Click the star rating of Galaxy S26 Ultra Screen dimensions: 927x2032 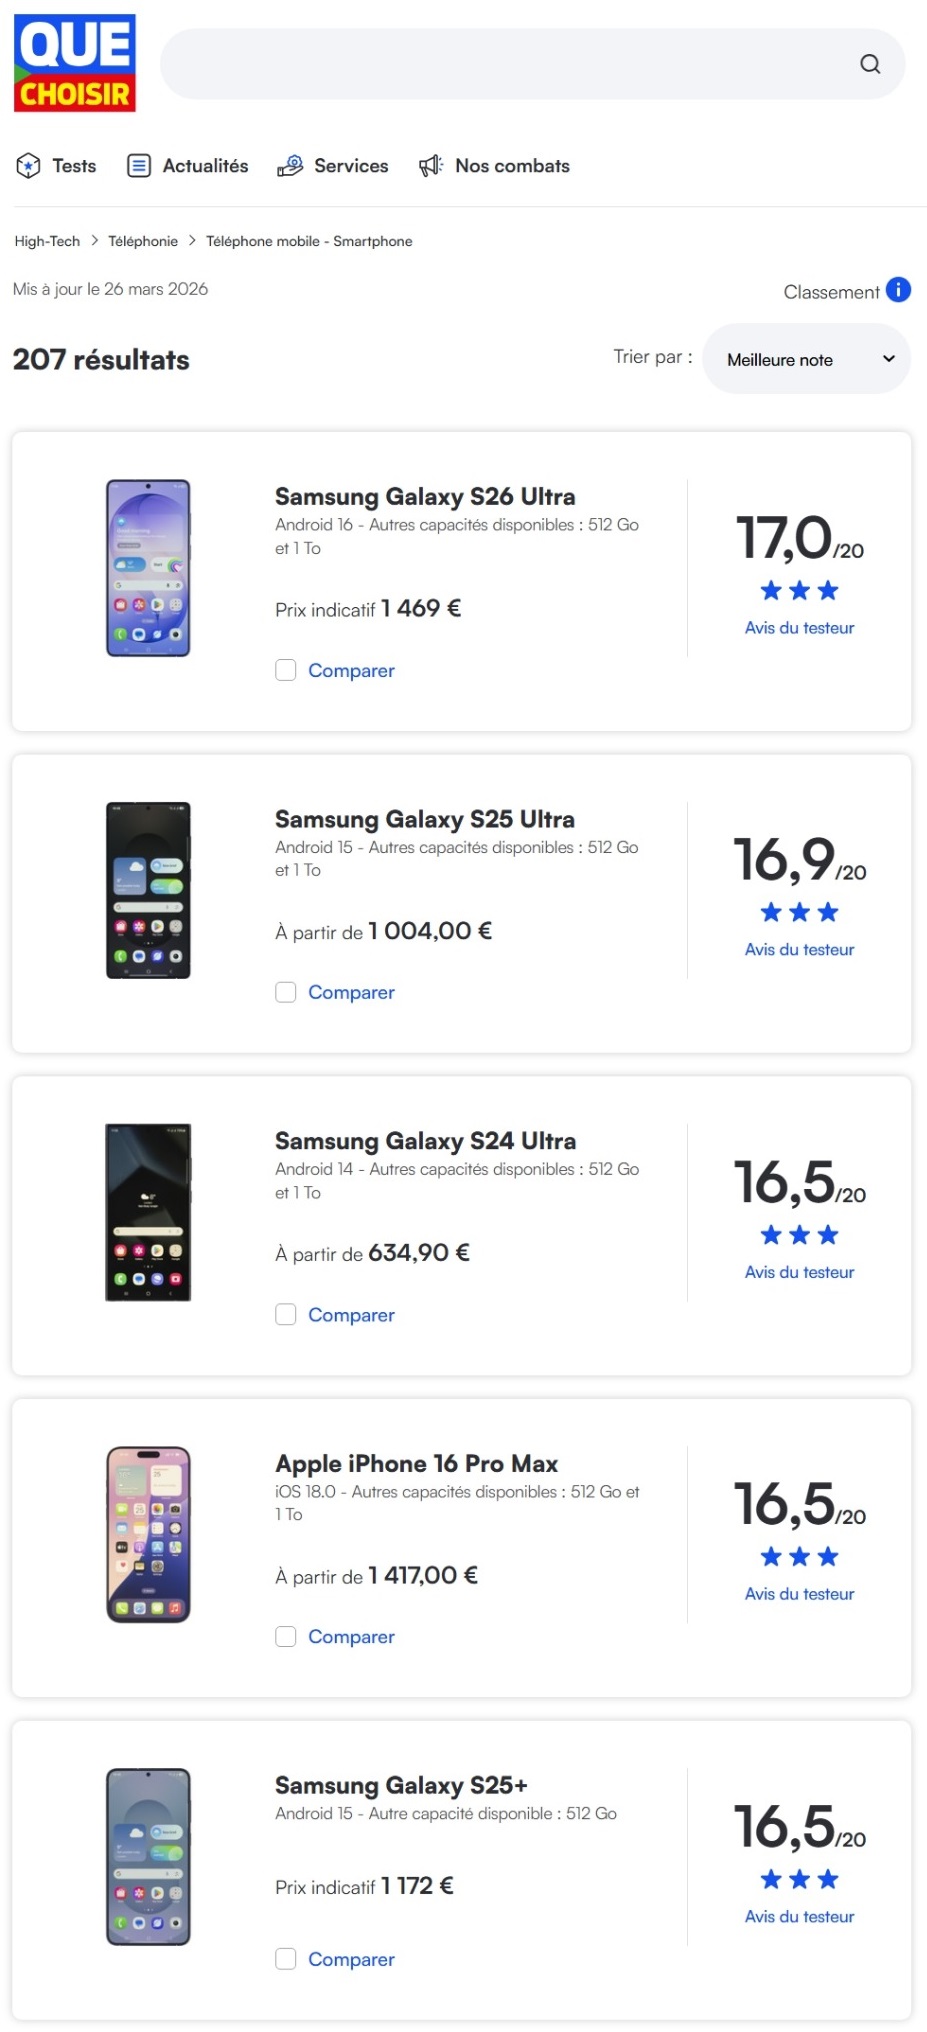799,591
